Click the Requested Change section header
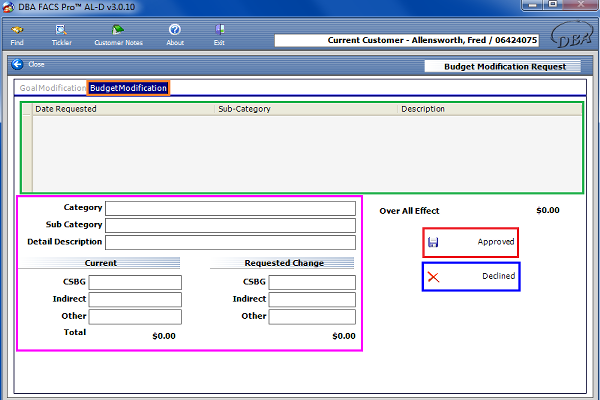Screen dimensions: 600x400 (x=284, y=263)
